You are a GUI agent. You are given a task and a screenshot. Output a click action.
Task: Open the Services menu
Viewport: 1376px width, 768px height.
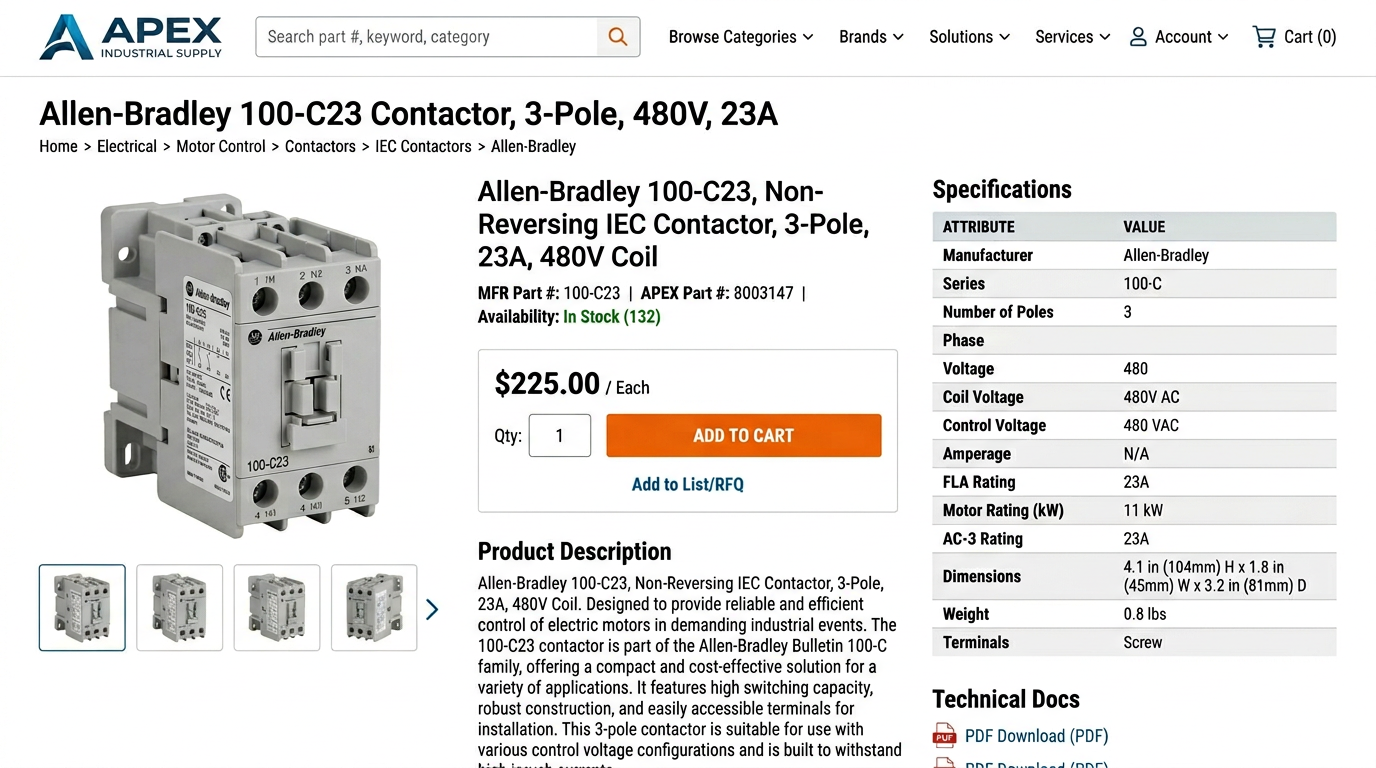point(1072,37)
